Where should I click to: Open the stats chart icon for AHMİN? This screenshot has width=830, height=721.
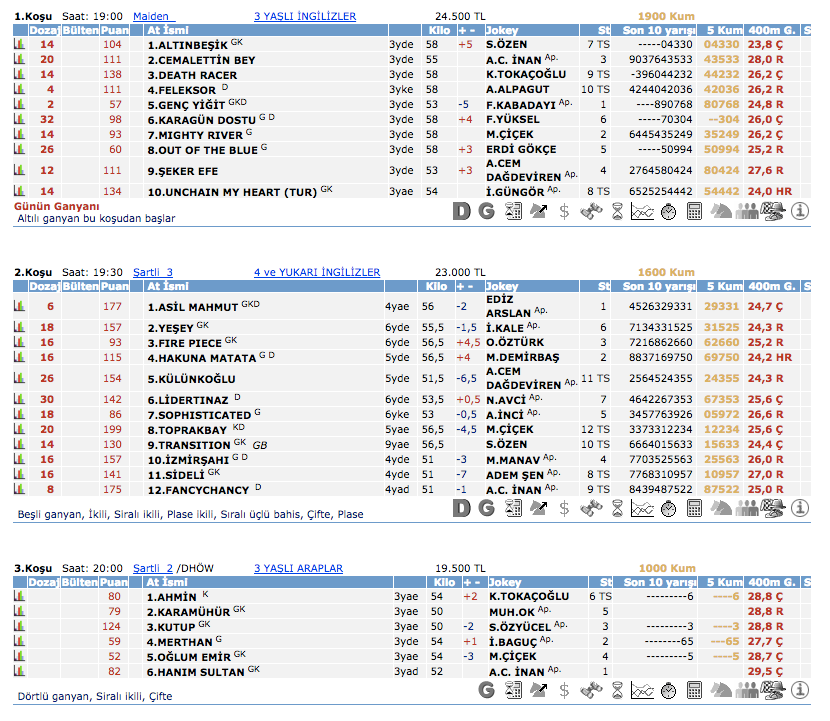[x=19, y=597]
